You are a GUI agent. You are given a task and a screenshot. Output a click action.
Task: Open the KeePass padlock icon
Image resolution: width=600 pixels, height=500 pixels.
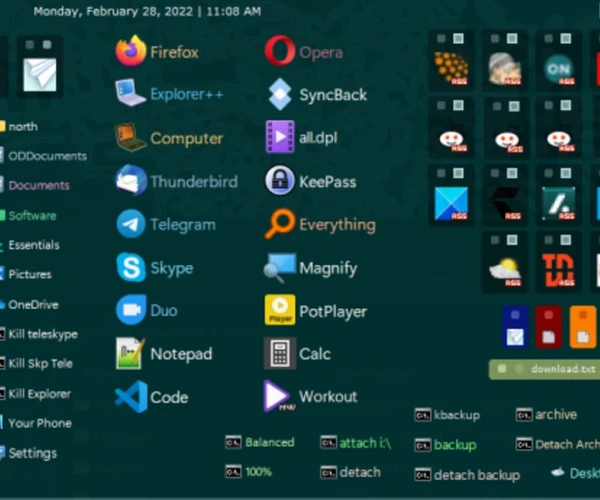(280, 180)
